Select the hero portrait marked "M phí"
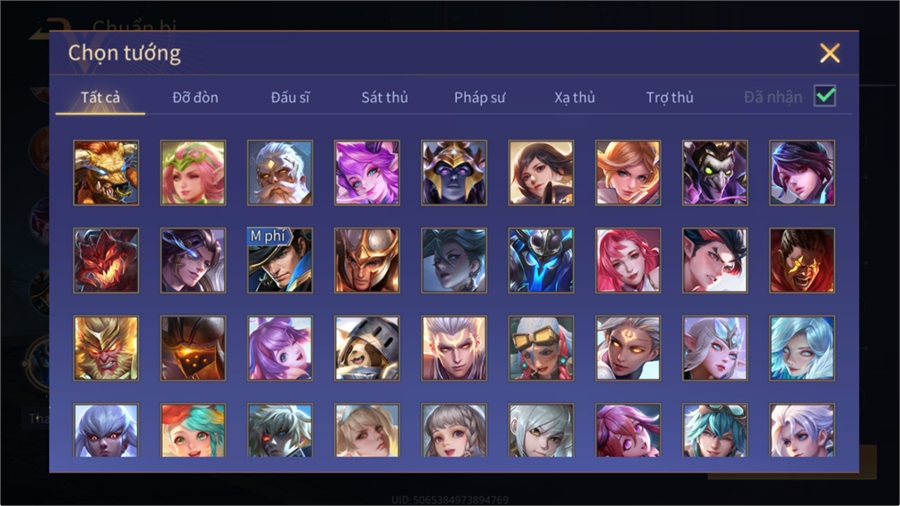This screenshot has width=900, height=506. coord(280,260)
